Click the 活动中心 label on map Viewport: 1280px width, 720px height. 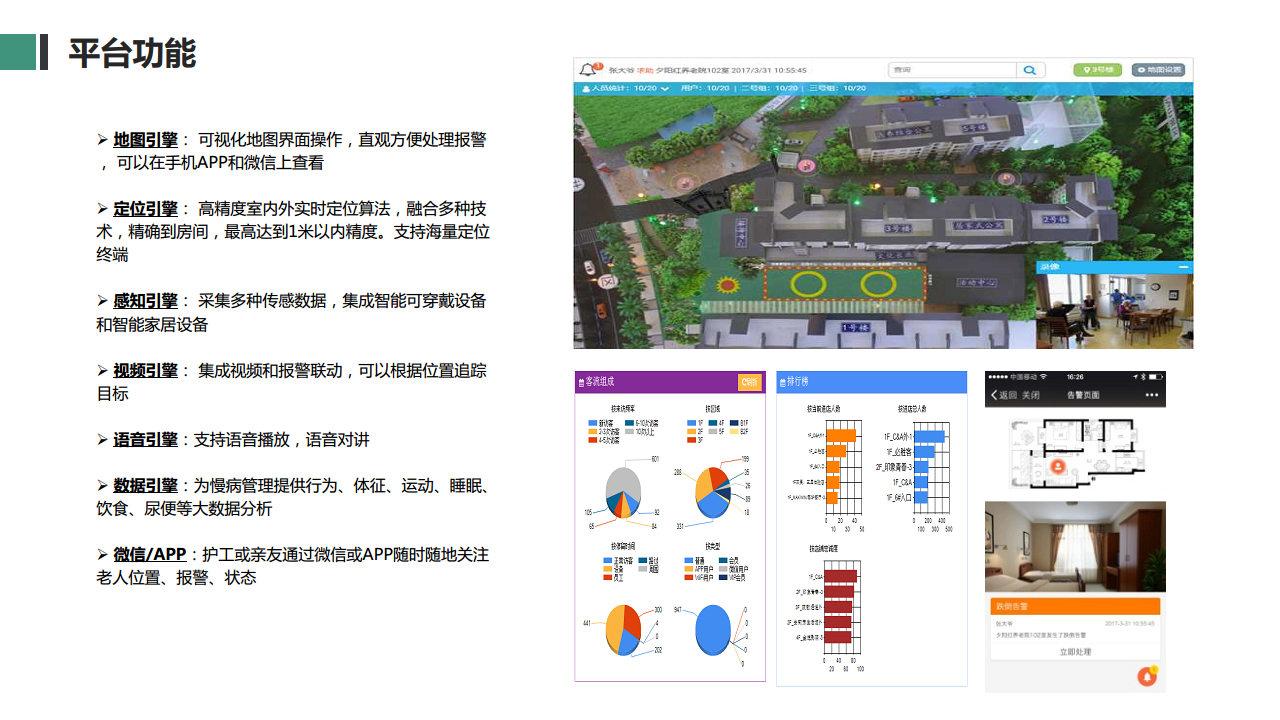click(x=976, y=282)
